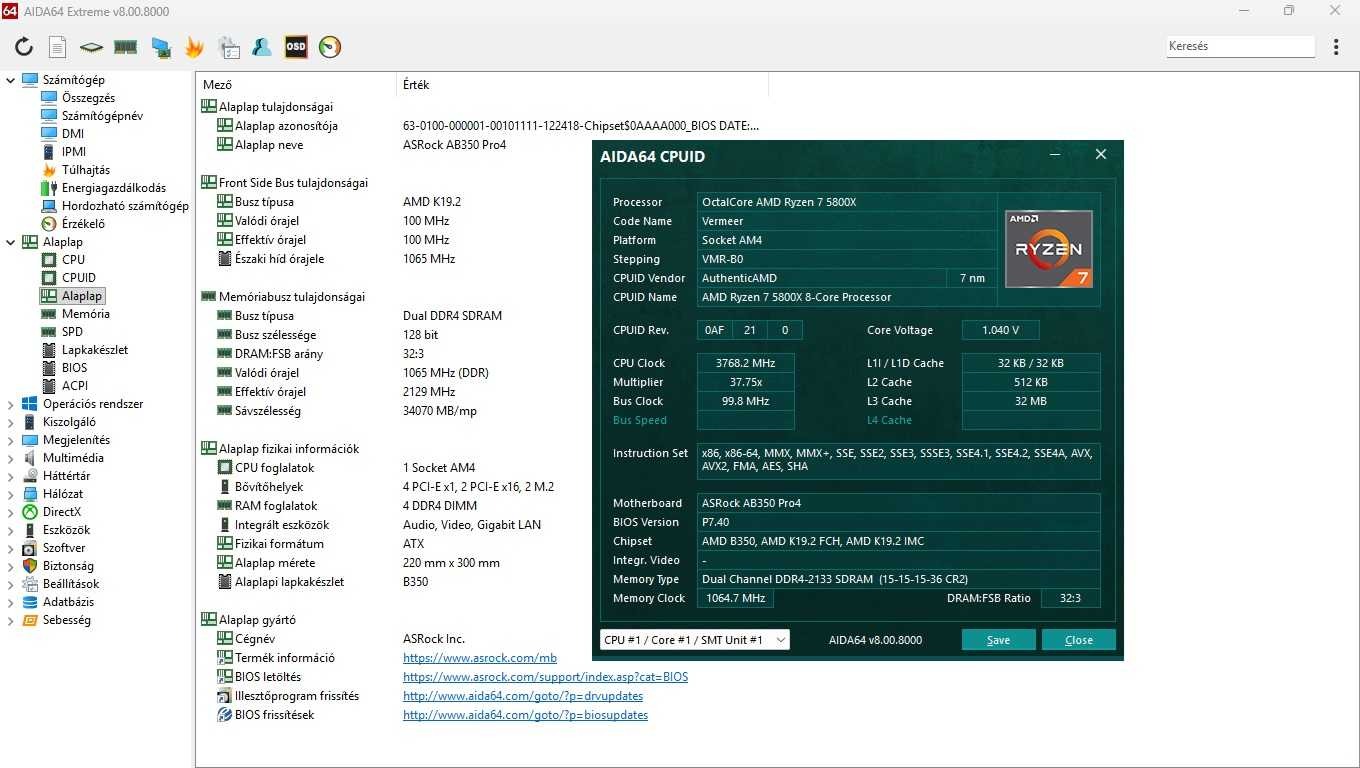Image resolution: width=1360 pixels, height=768 pixels.
Task: Expand the Kiszolgáló tree node
Action: 10,422
